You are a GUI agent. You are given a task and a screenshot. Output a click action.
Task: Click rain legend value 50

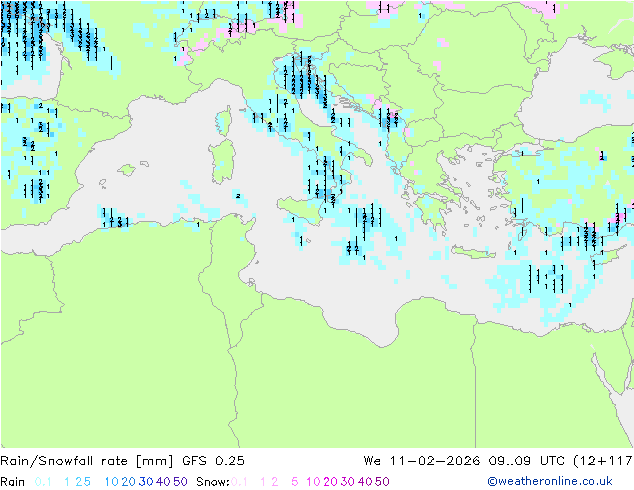point(180,482)
